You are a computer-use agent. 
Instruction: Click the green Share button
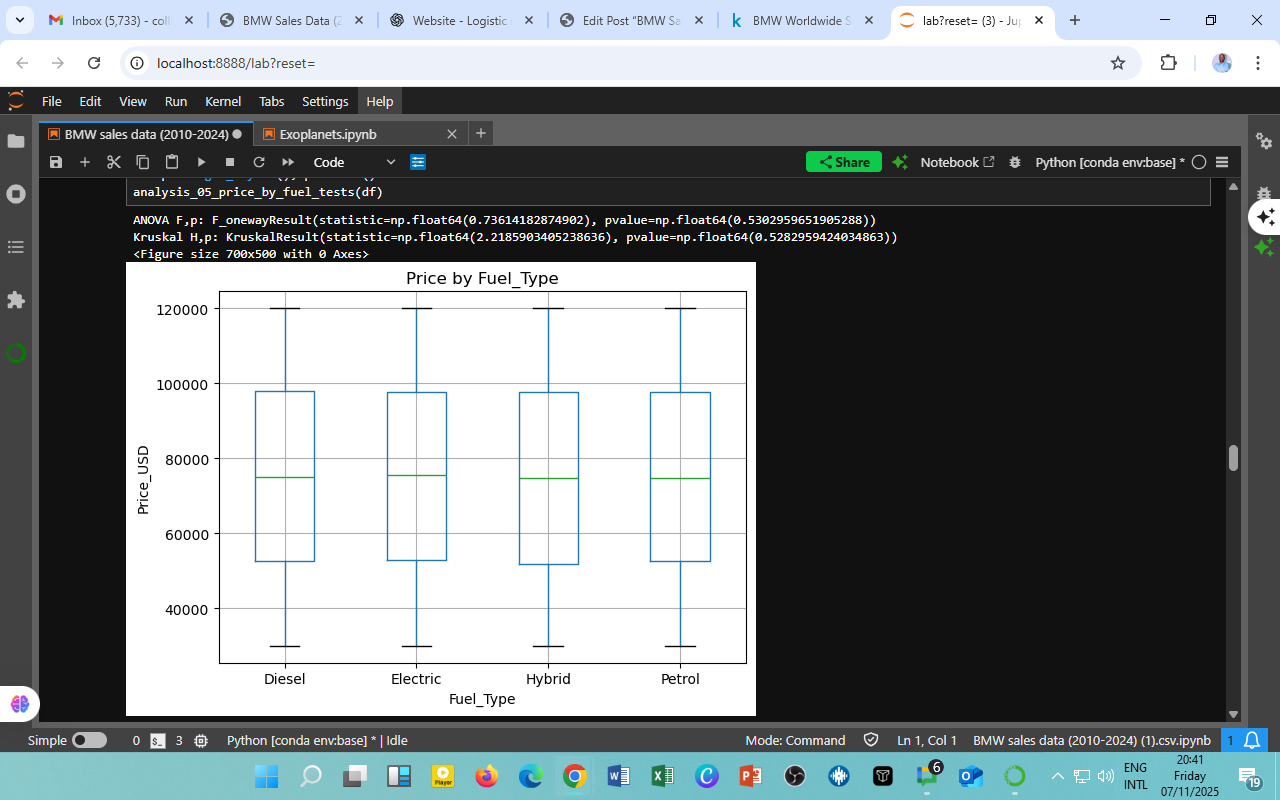(843, 162)
